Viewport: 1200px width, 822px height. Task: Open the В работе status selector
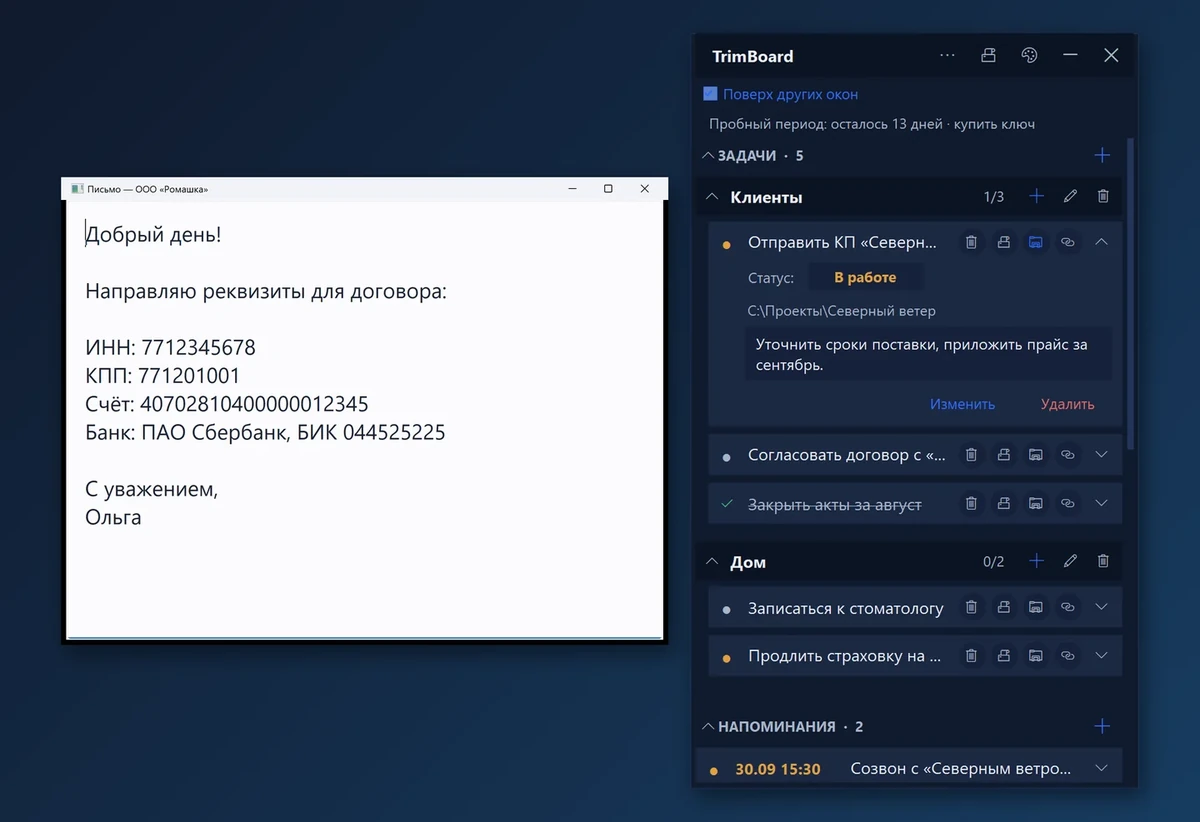click(x=865, y=277)
